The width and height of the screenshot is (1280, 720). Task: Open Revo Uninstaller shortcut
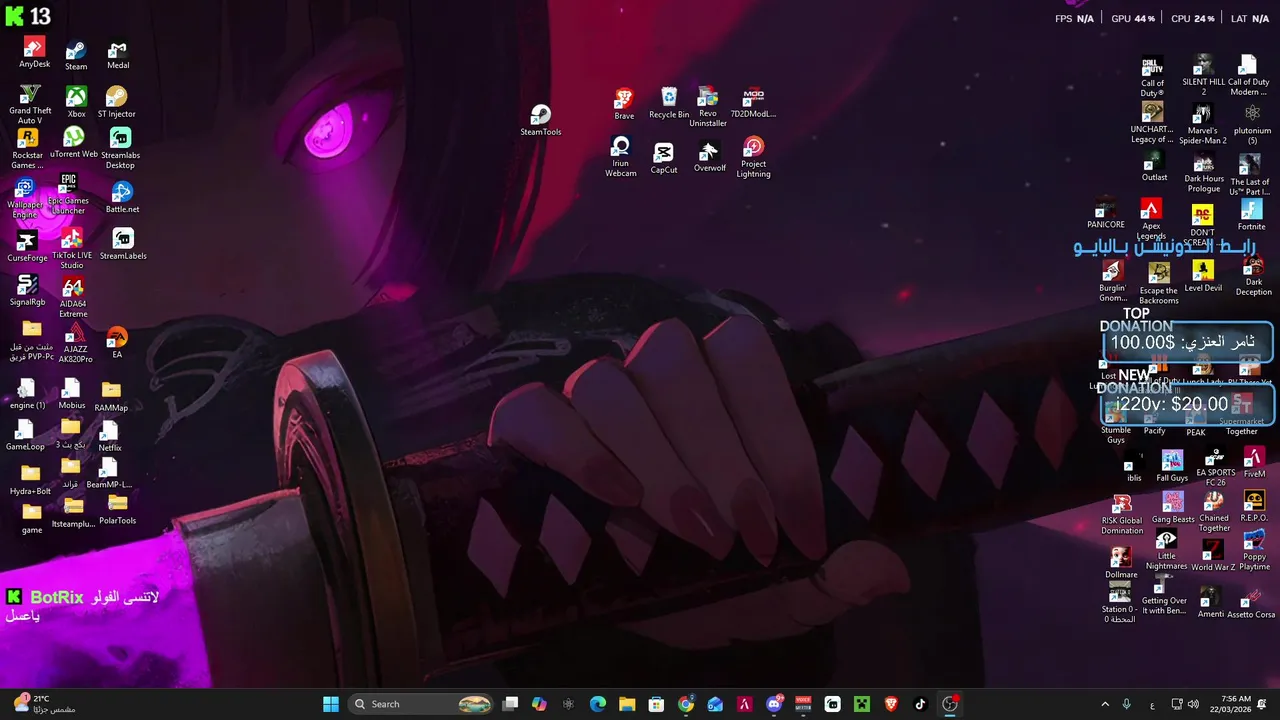tap(708, 108)
